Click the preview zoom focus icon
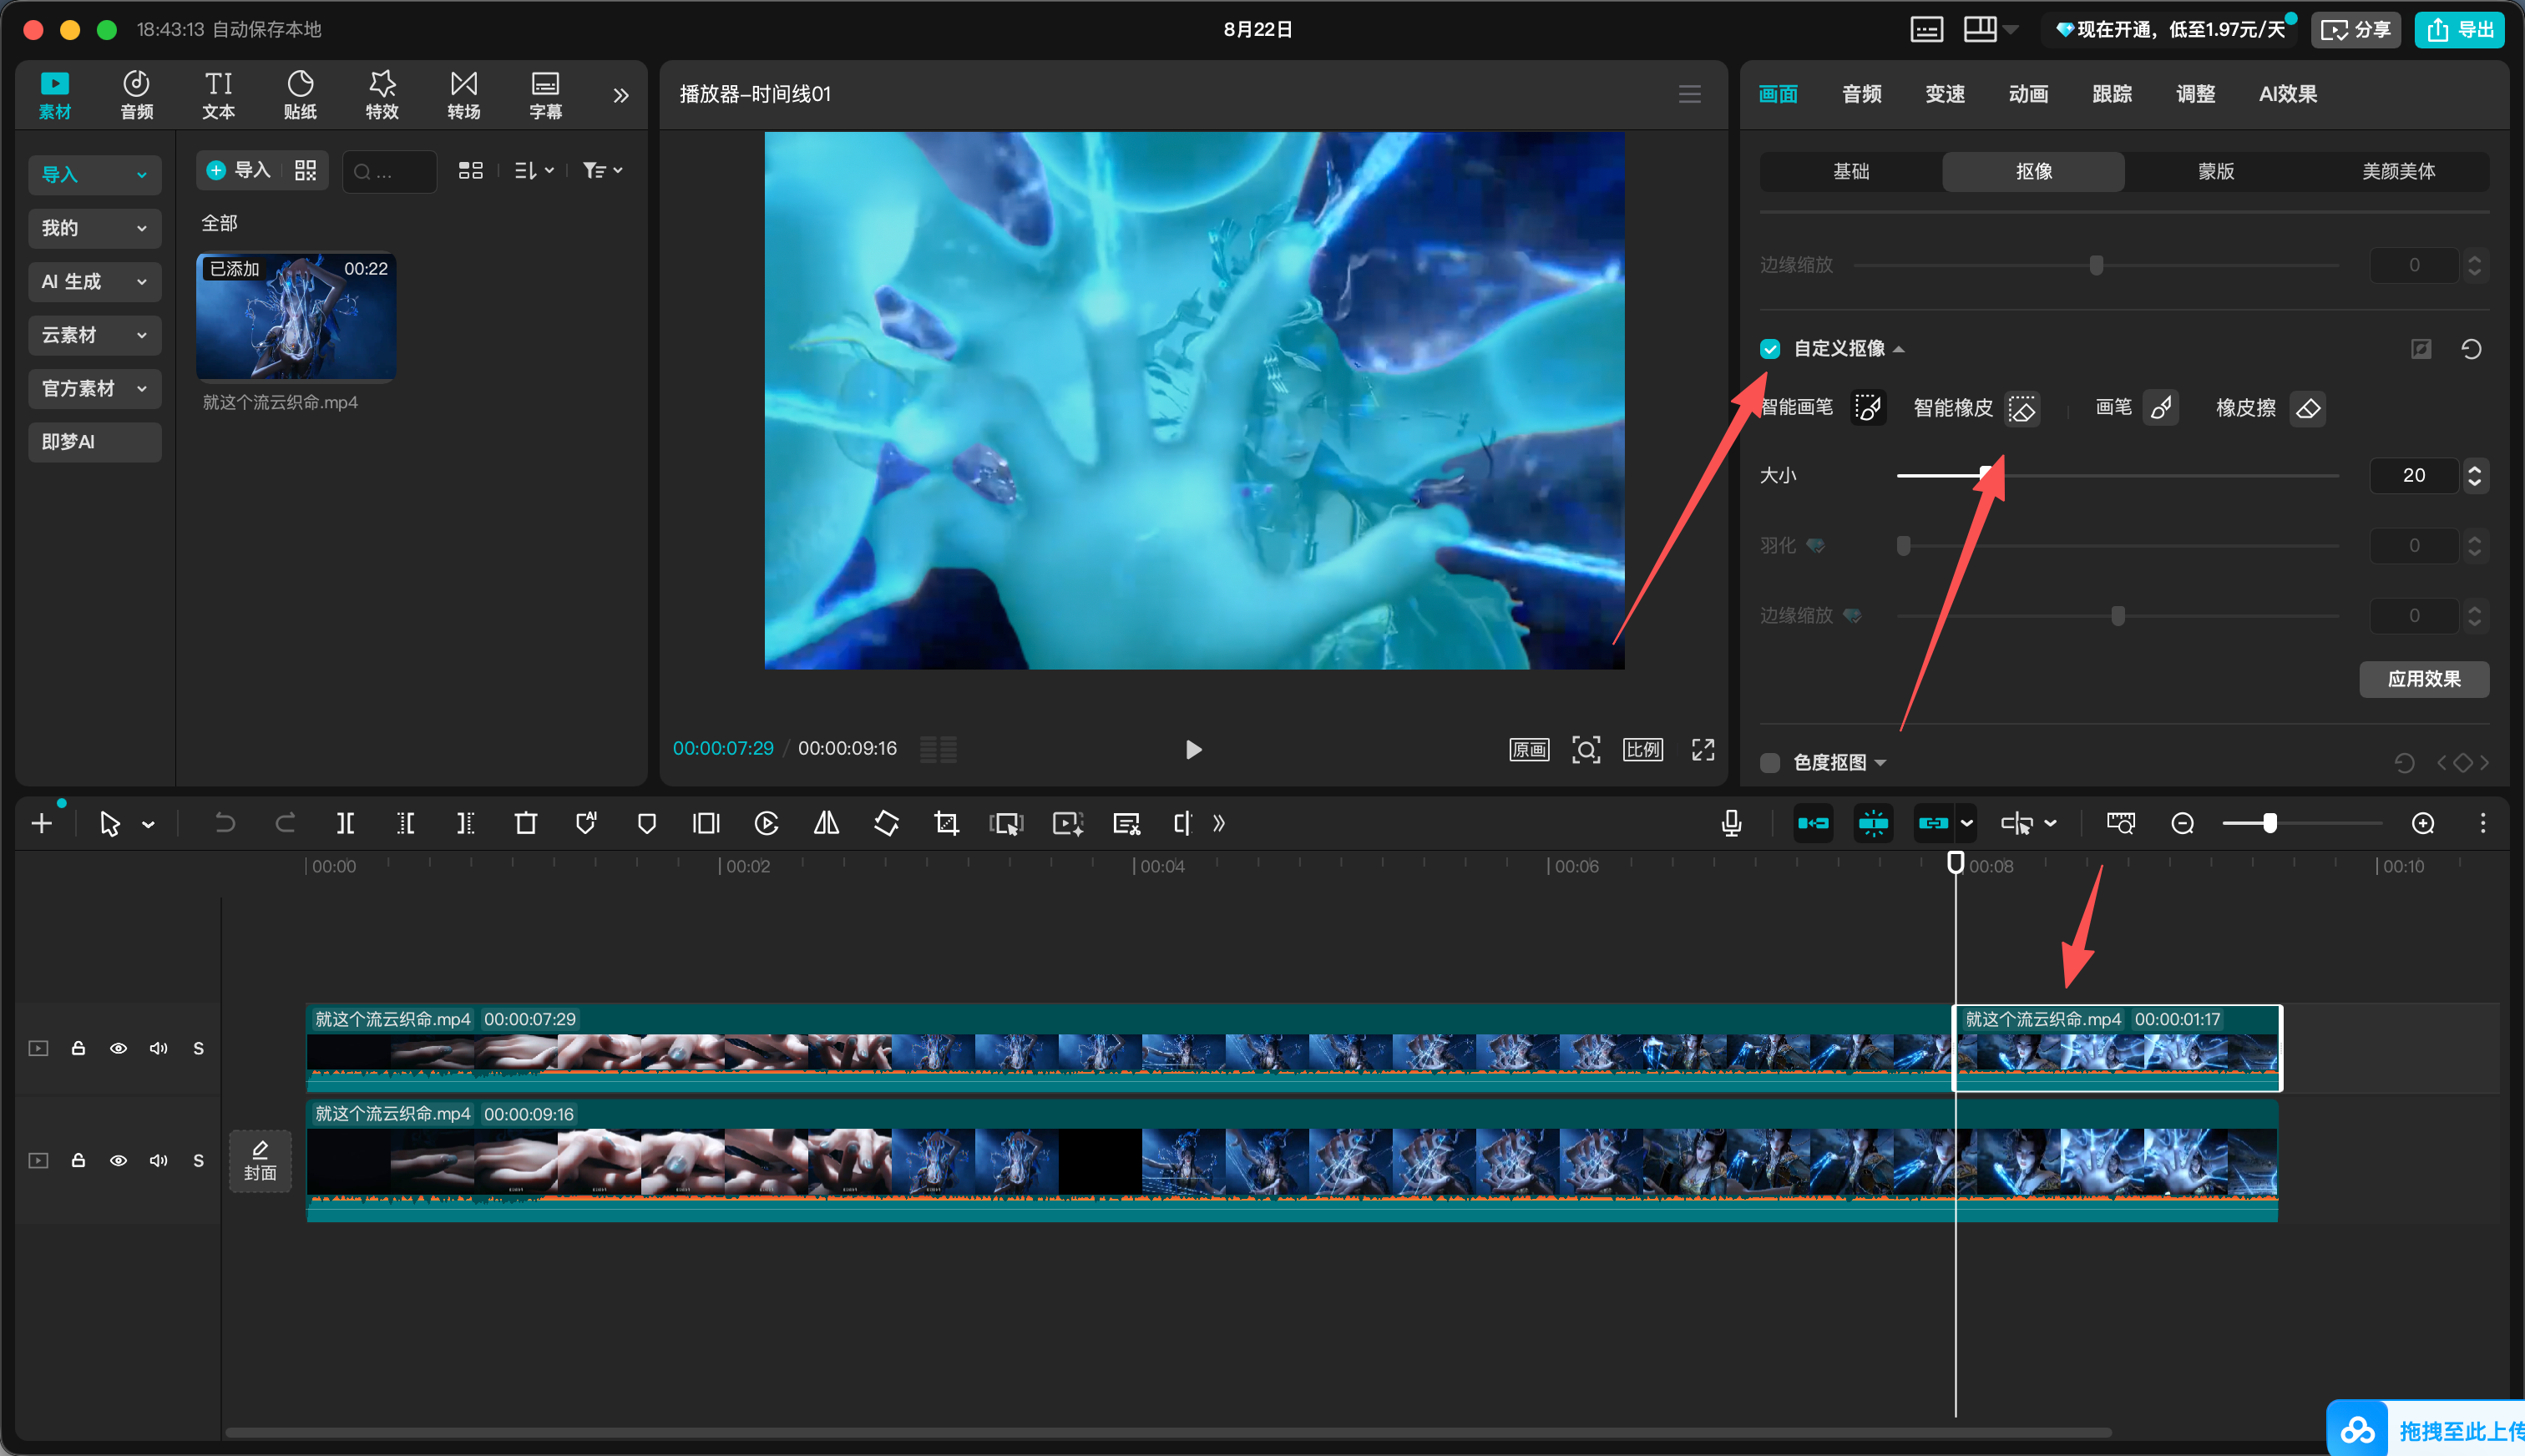This screenshot has height=1456, width=2525. tap(1585, 749)
